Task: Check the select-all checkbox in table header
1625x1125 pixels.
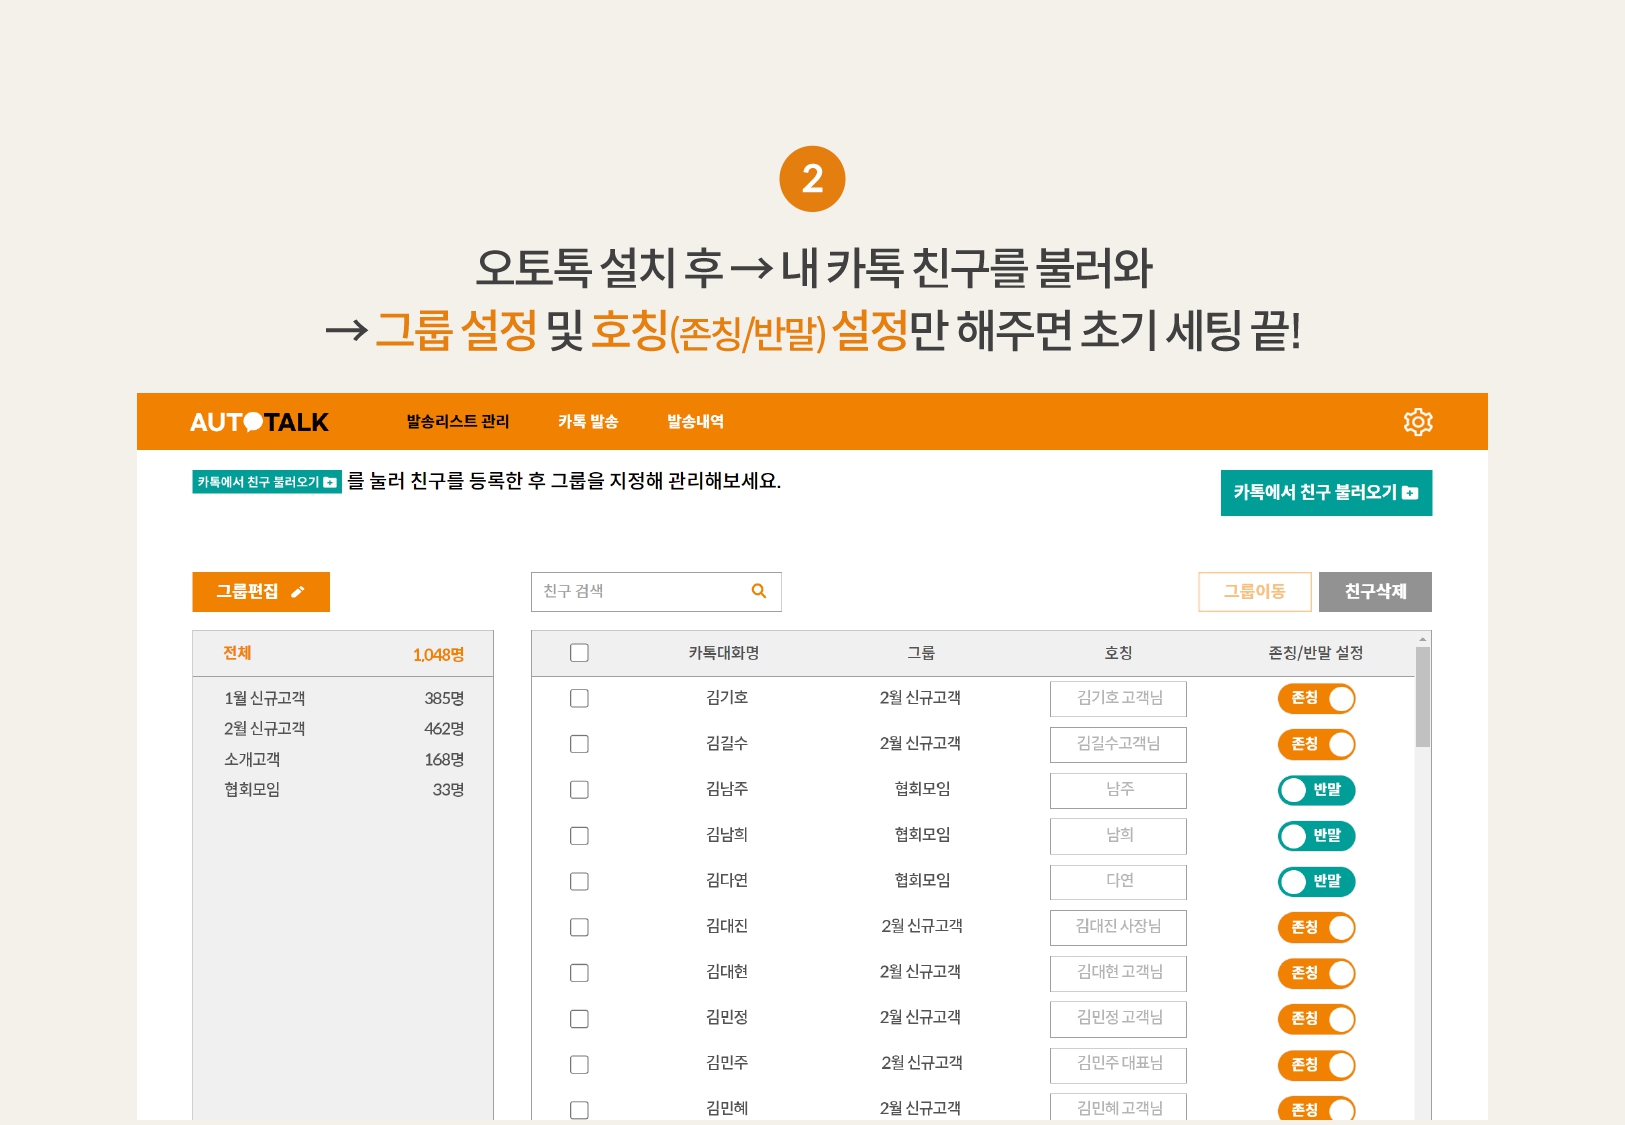Action: pos(579,653)
